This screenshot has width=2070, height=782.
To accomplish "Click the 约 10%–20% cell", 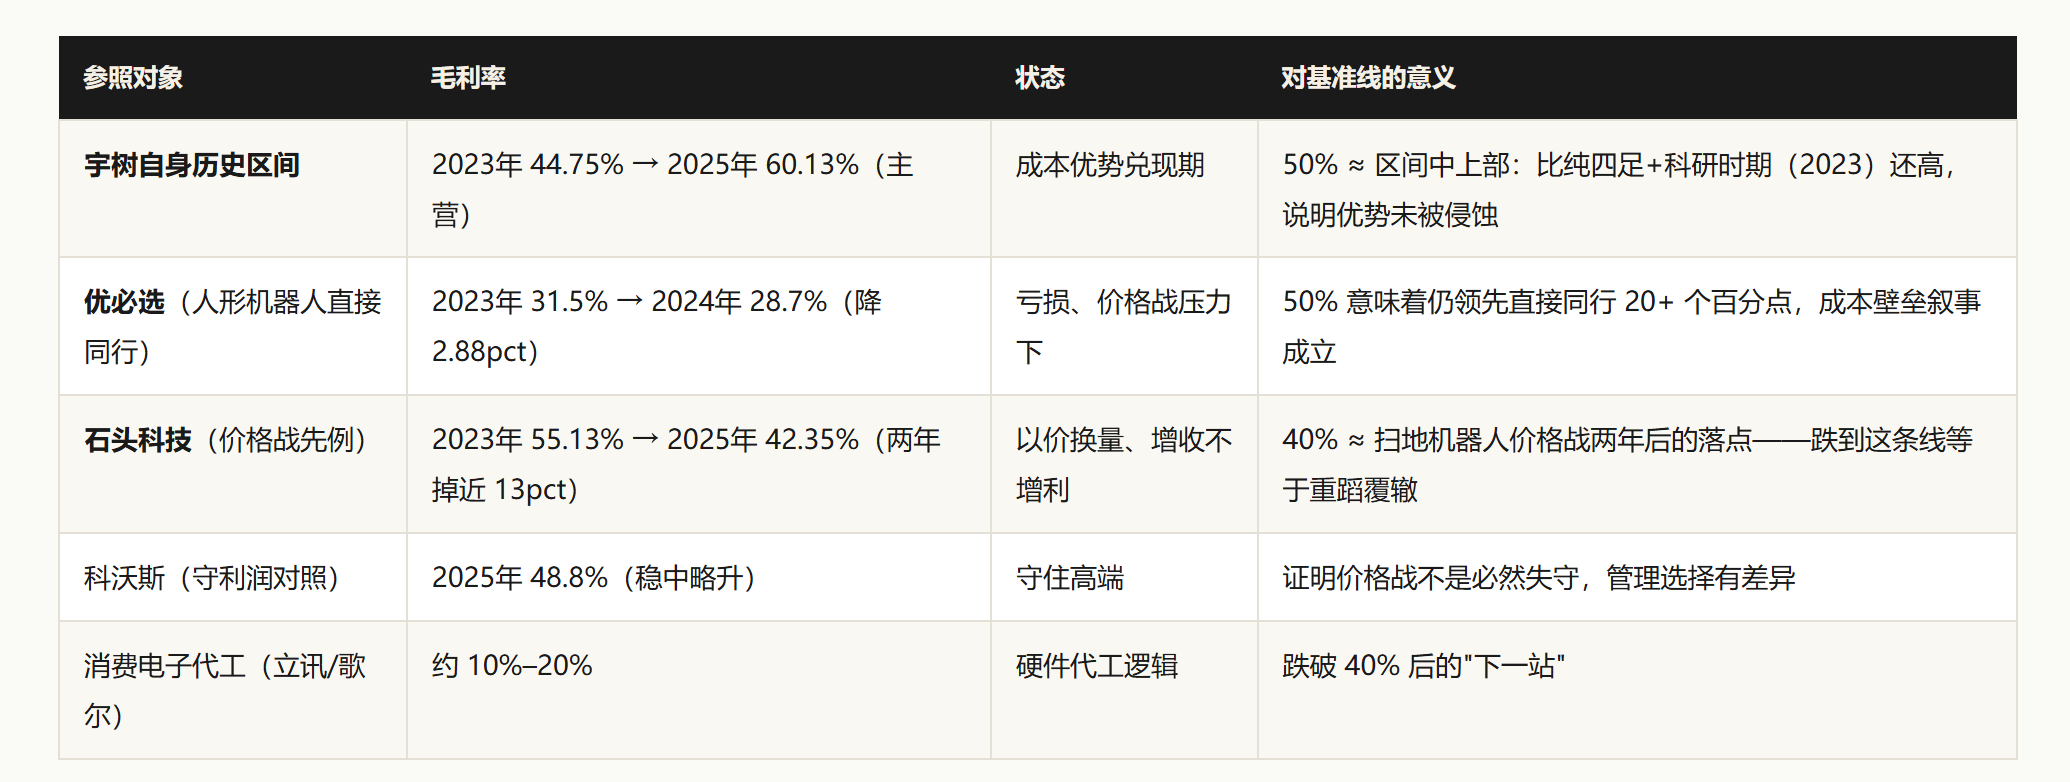I will [699, 690].
